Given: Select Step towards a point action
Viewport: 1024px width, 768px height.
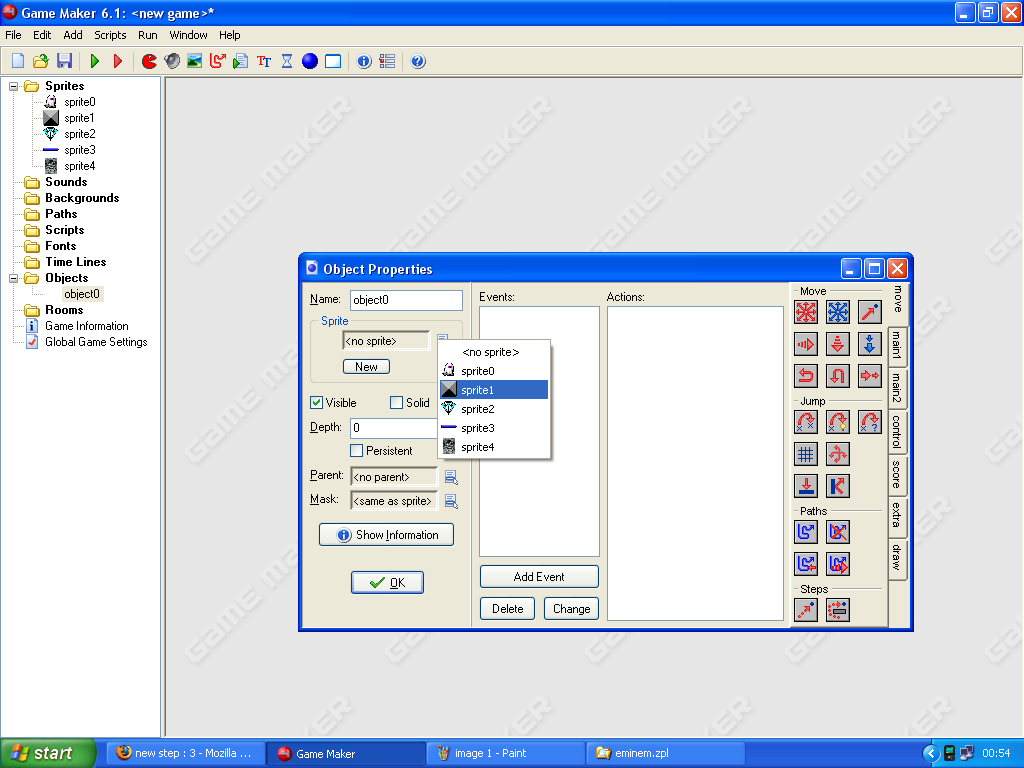Looking at the screenshot, I should 806,610.
